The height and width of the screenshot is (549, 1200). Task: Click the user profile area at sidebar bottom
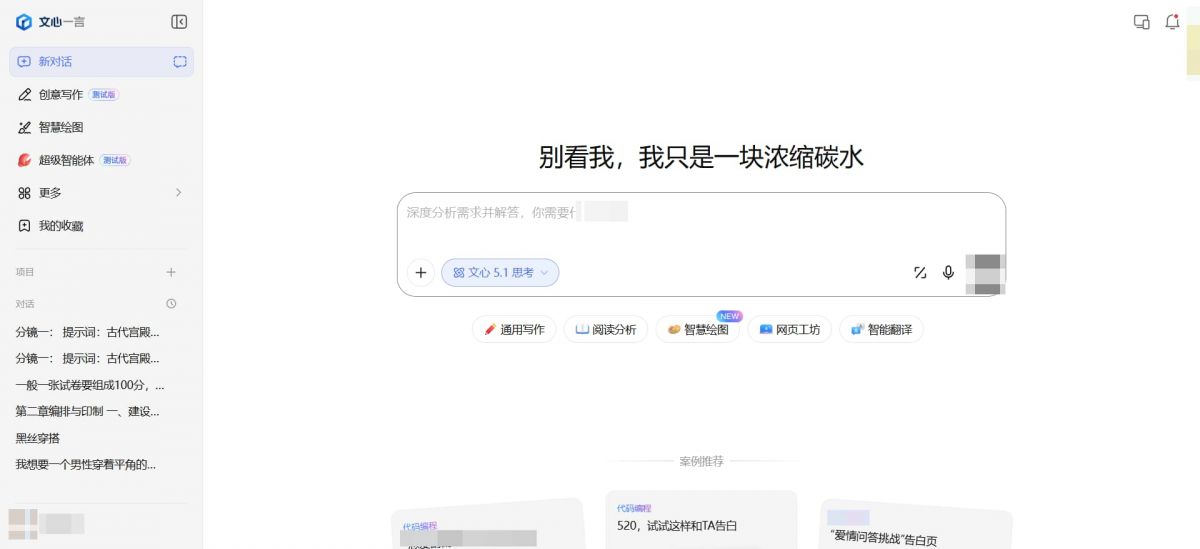47,523
